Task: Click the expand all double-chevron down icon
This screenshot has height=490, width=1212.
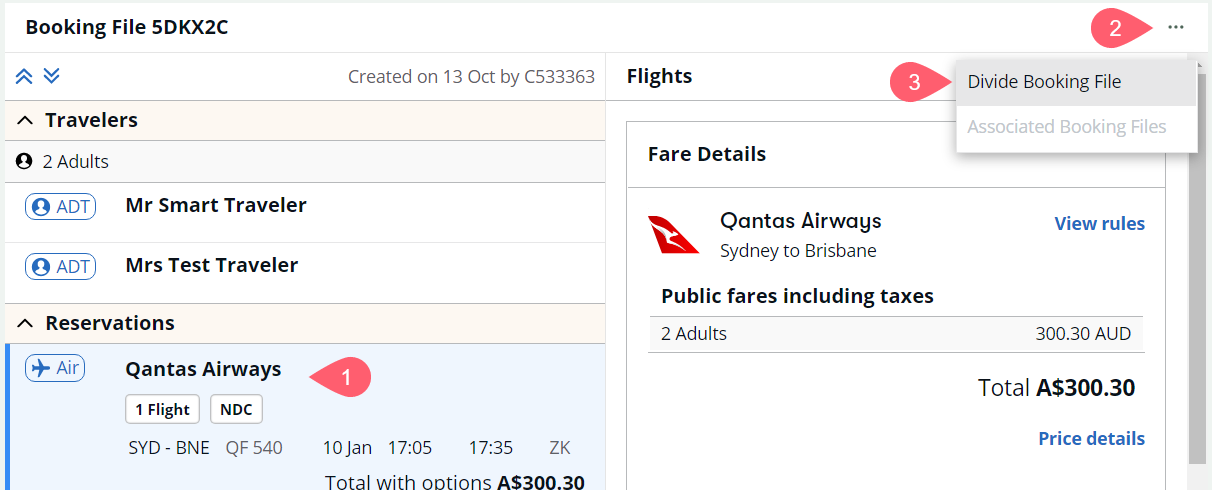Action: coord(52,76)
